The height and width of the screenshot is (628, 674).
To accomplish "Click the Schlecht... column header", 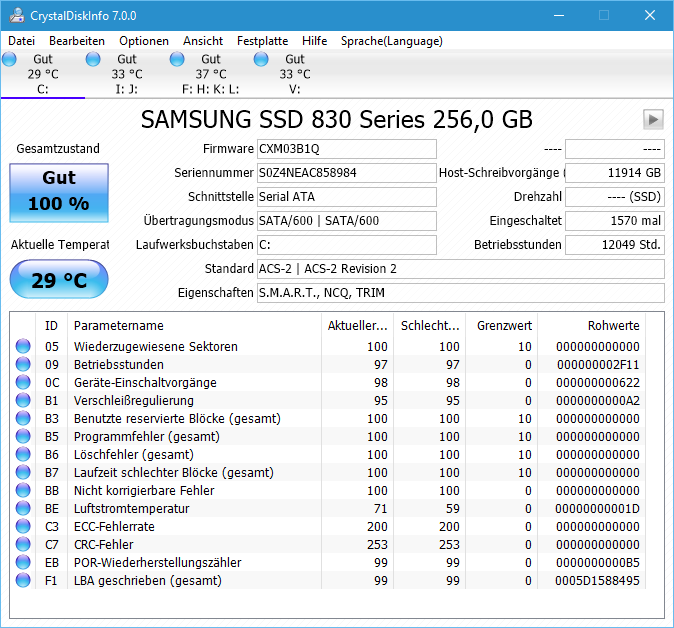I will (x=430, y=325).
